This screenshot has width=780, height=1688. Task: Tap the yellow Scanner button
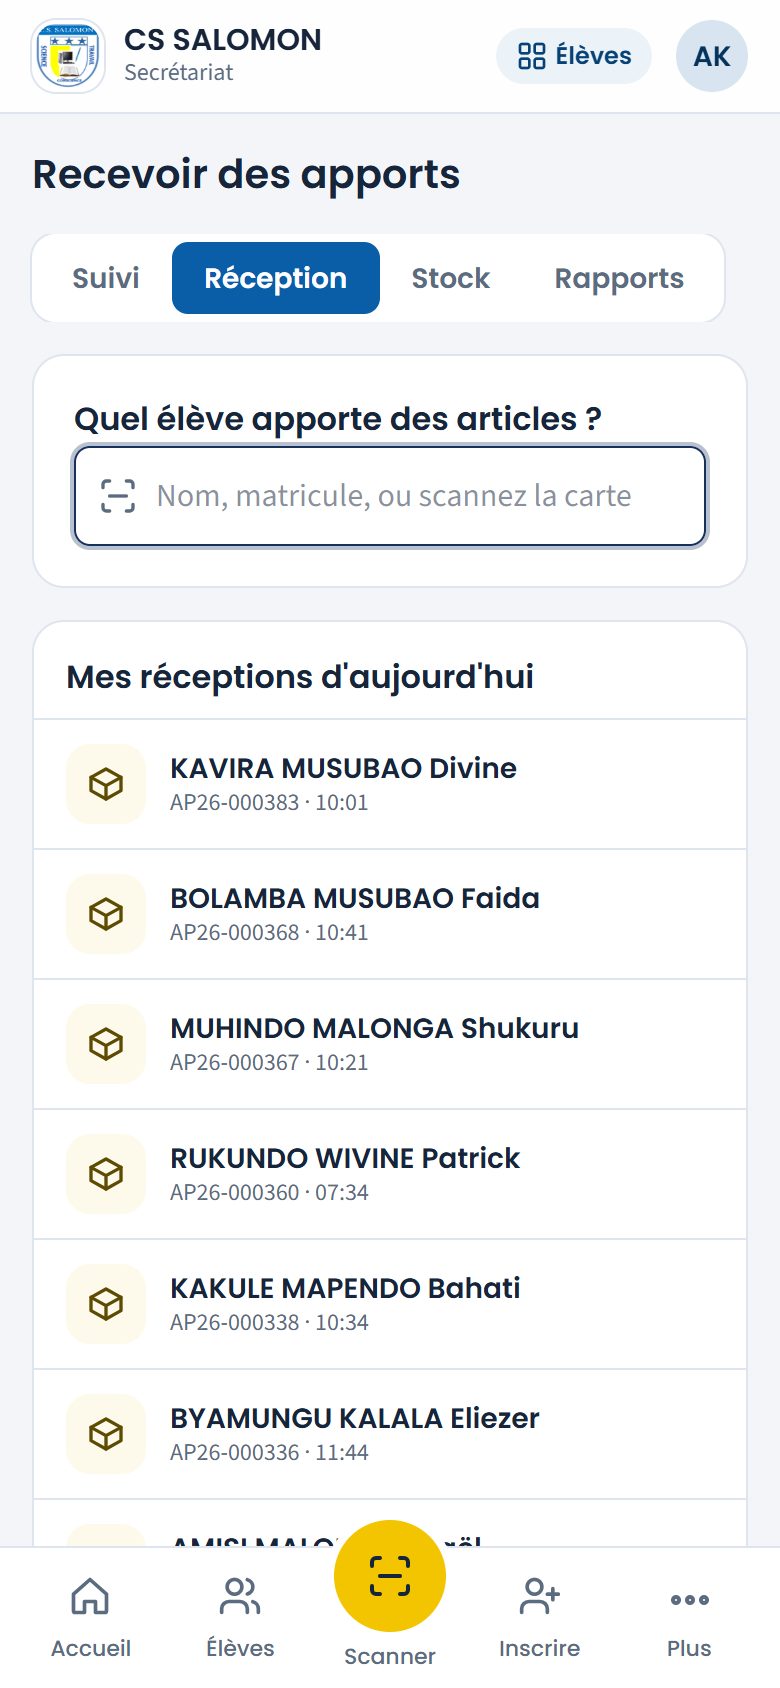coord(390,1576)
